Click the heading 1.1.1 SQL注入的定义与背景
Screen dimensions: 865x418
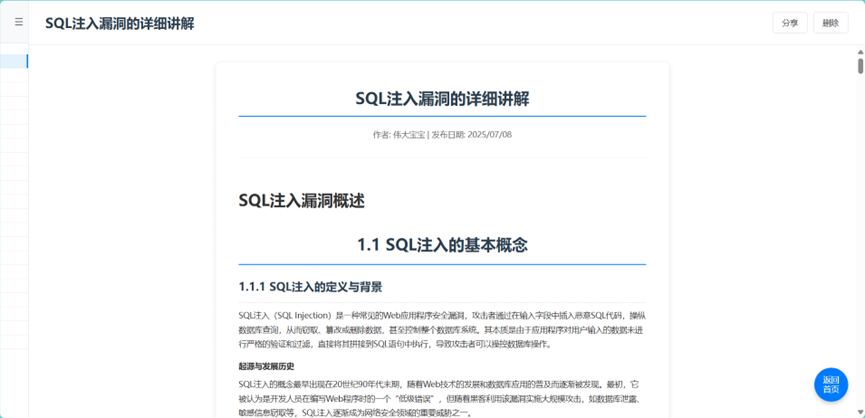pos(311,287)
